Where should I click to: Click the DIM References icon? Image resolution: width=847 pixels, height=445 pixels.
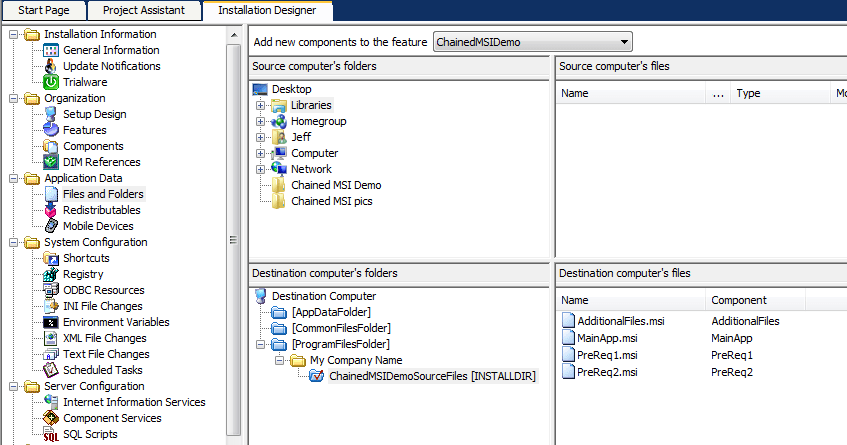click(51, 162)
